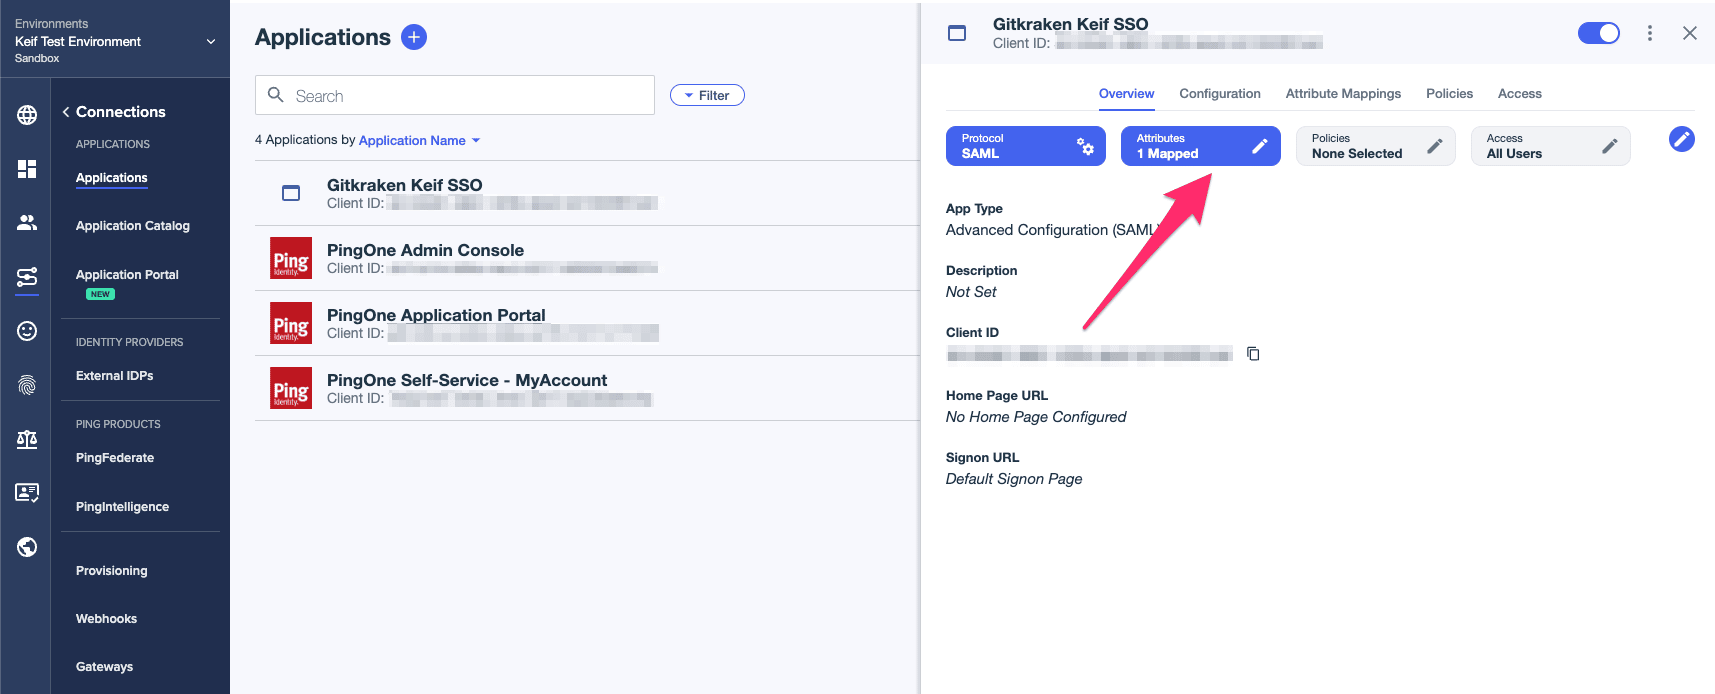Switch to the Overview tab
The image size is (1715, 694).
(x=1126, y=94)
